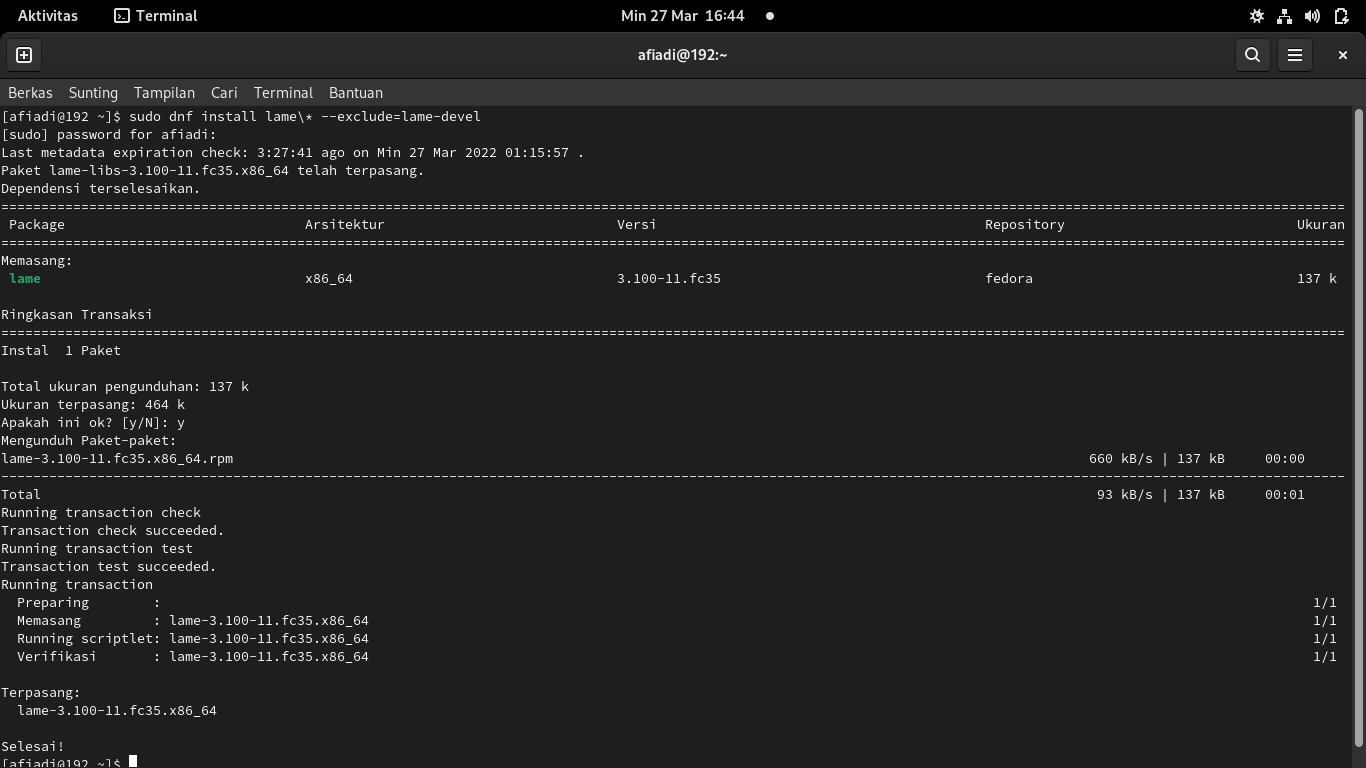Click the 'Paket lame-libs' telah terpasang line
This screenshot has height=768, width=1366.
(213, 170)
